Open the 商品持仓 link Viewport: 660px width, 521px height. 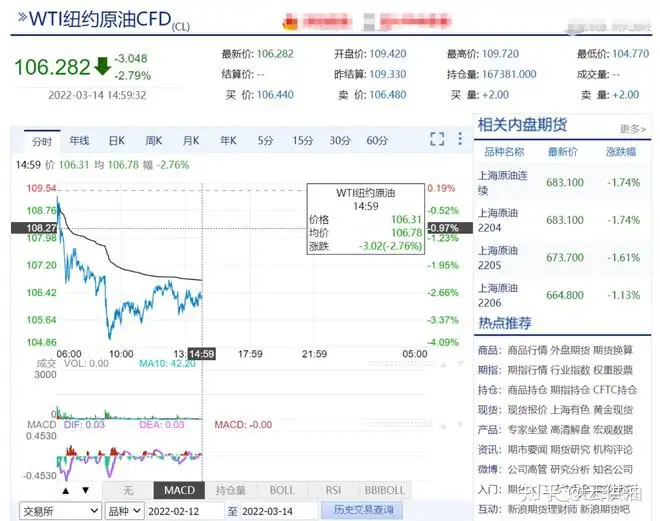[x=527, y=390]
